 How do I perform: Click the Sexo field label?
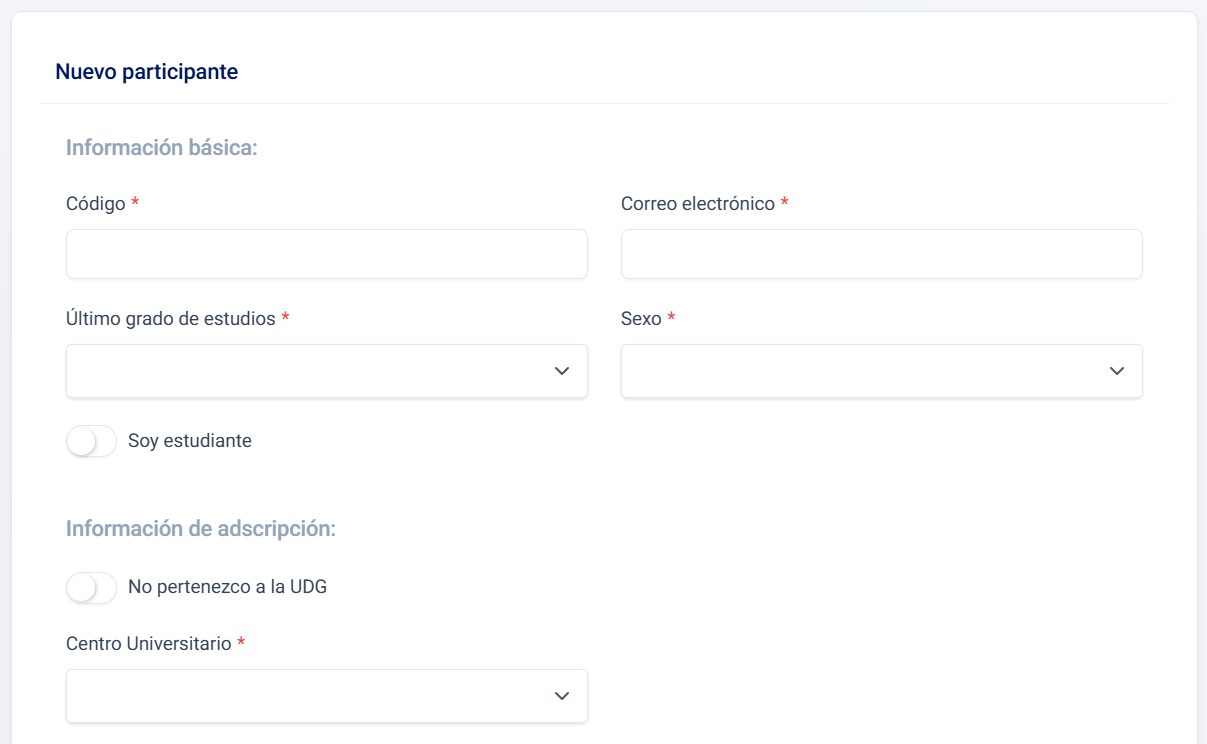(x=641, y=319)
